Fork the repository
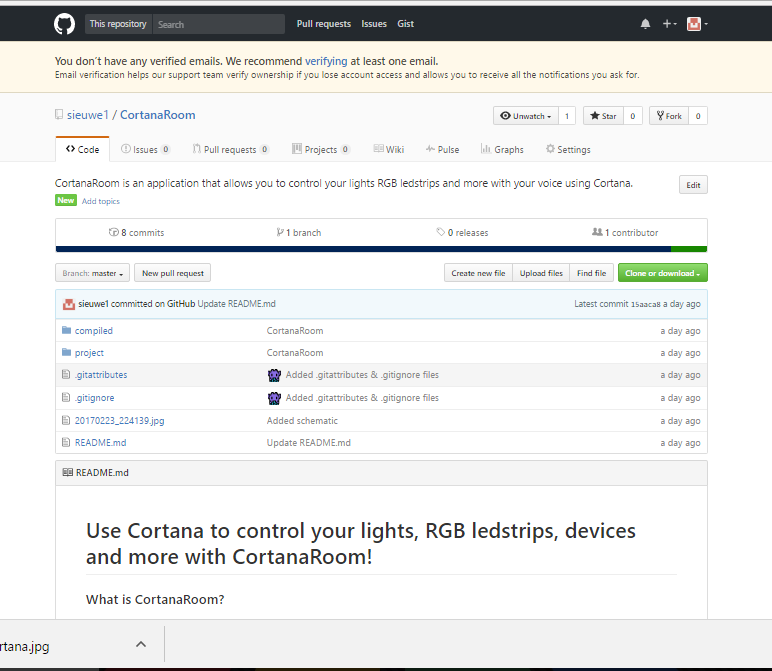This screenshot has height=671, width=772. [669, 116]
